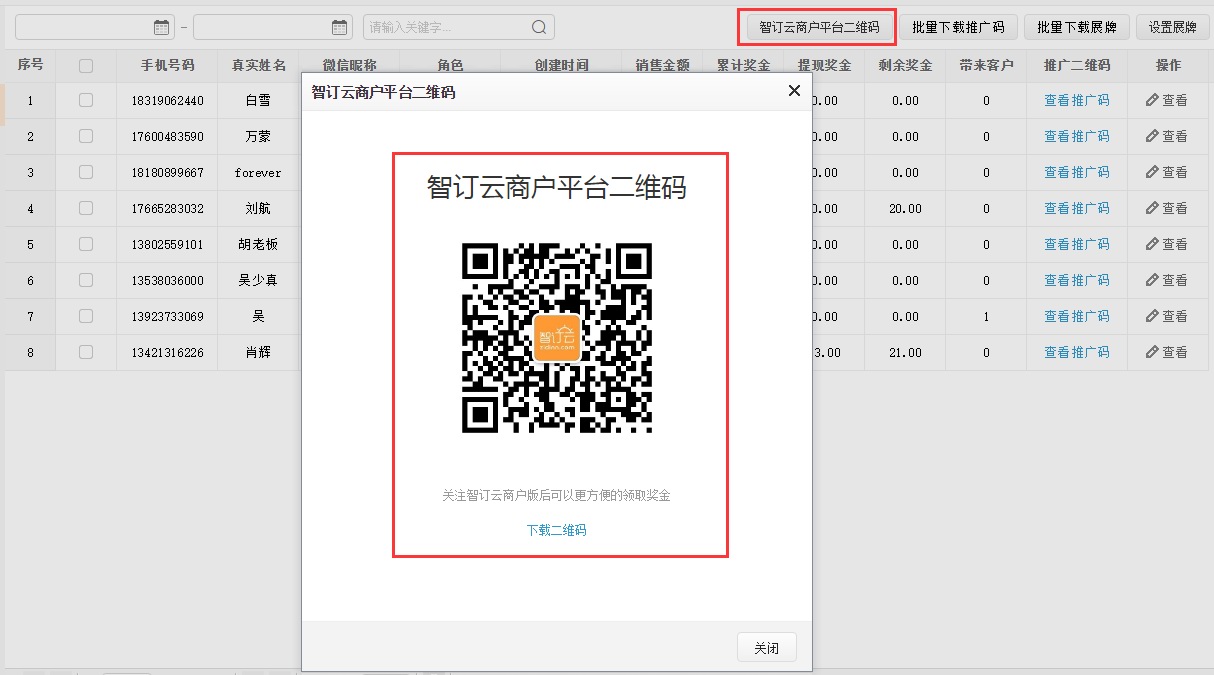Toggle the select-all checkbox in table header
The image size is (1214, 675).
tap(86, 66)
